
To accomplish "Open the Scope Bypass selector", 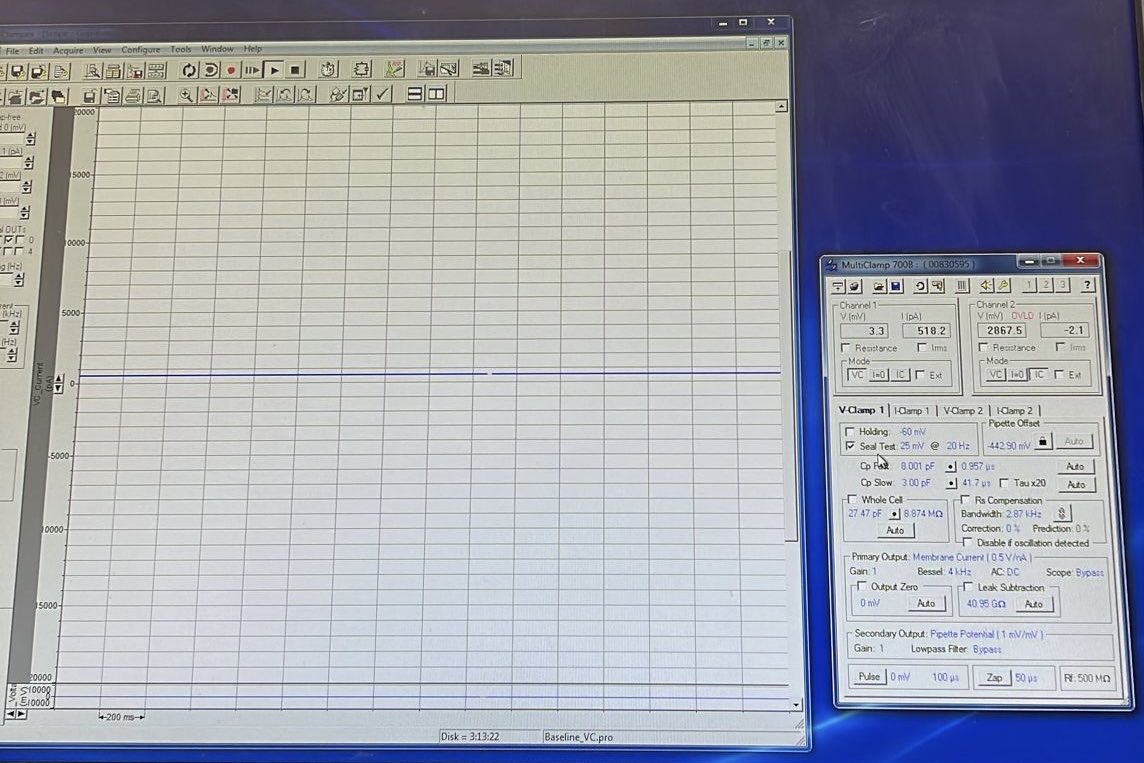I will click(1089, 573).
